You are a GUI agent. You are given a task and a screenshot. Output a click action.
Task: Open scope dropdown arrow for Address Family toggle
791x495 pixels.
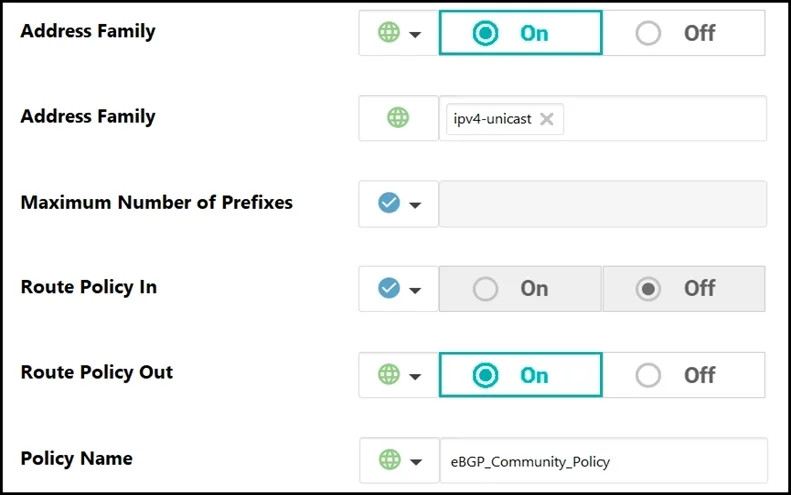(x=415, y=34)
